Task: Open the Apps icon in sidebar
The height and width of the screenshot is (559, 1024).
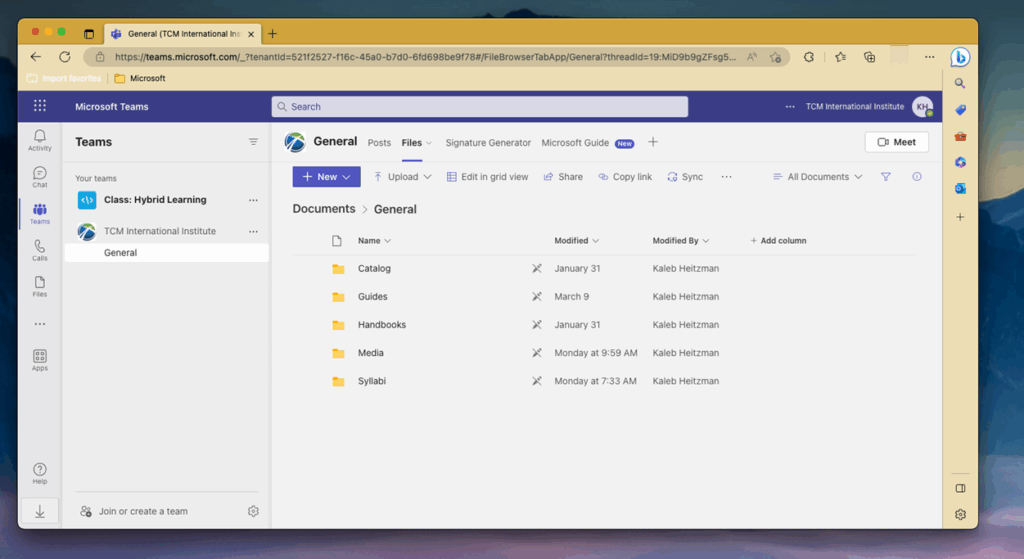Action: (39, 360)
